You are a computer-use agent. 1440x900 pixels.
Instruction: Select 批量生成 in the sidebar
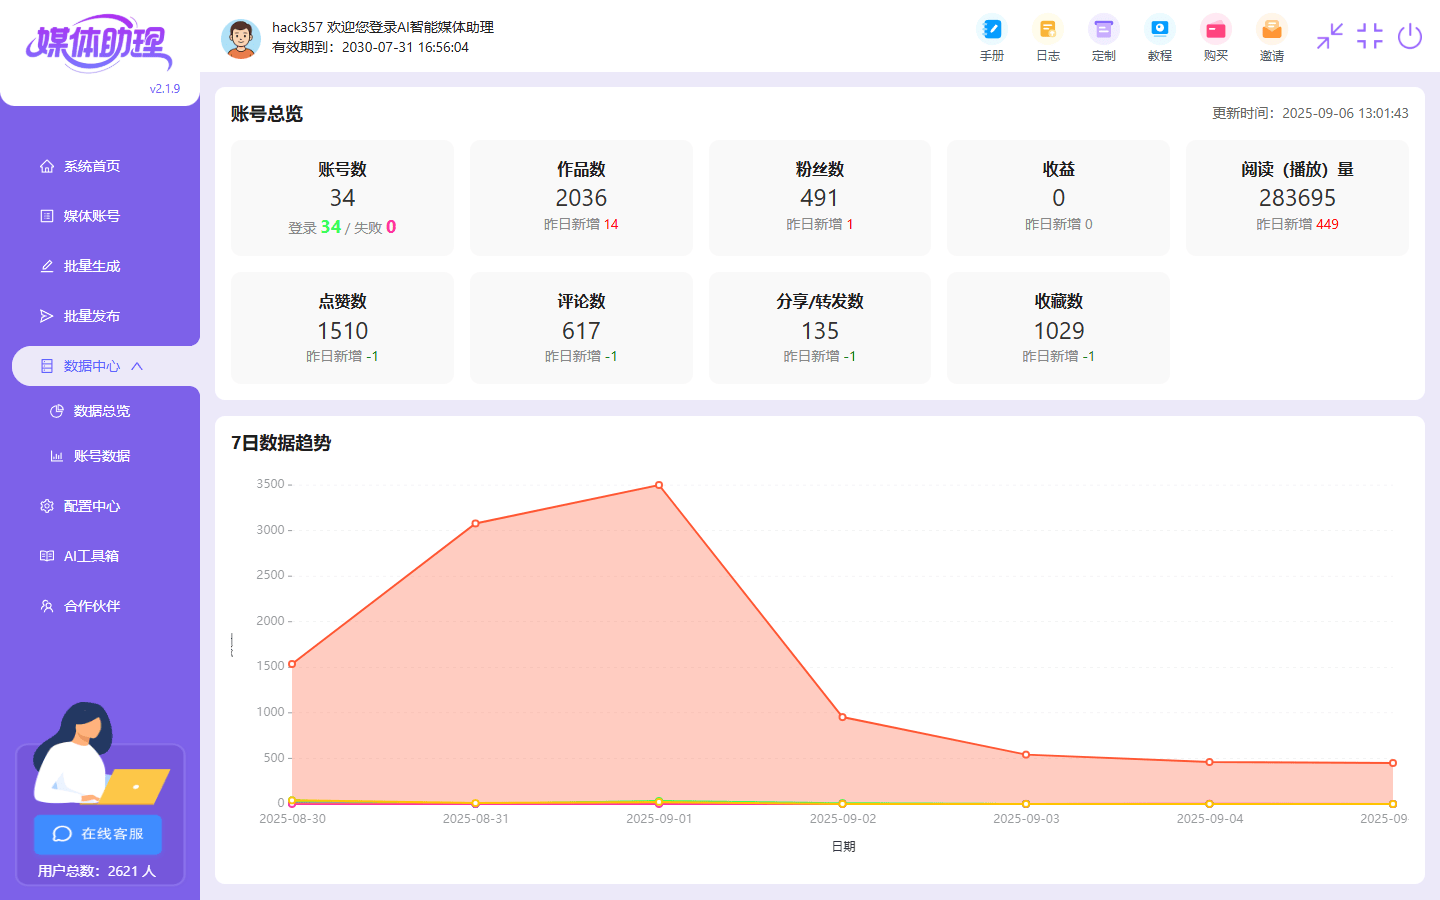click(x=91, y=266)
